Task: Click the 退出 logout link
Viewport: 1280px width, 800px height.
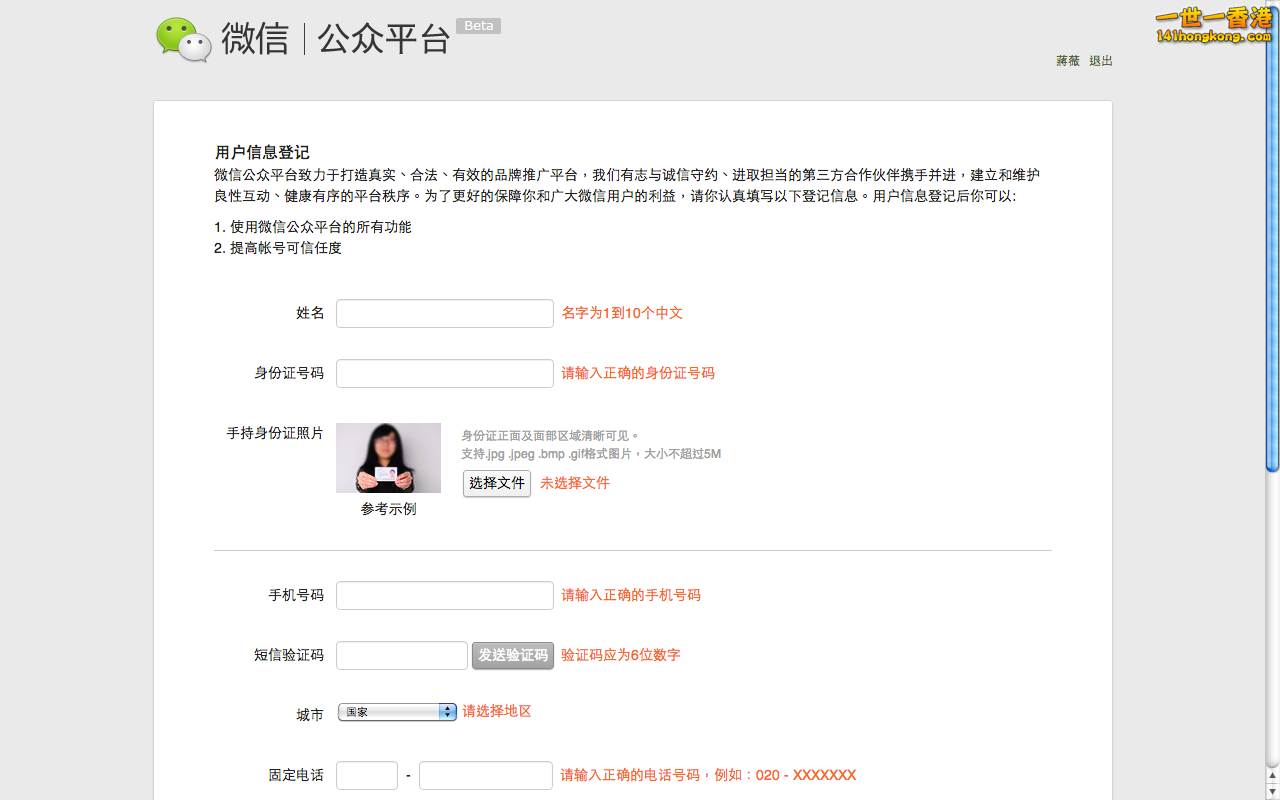Action: tap(1100, 61)
